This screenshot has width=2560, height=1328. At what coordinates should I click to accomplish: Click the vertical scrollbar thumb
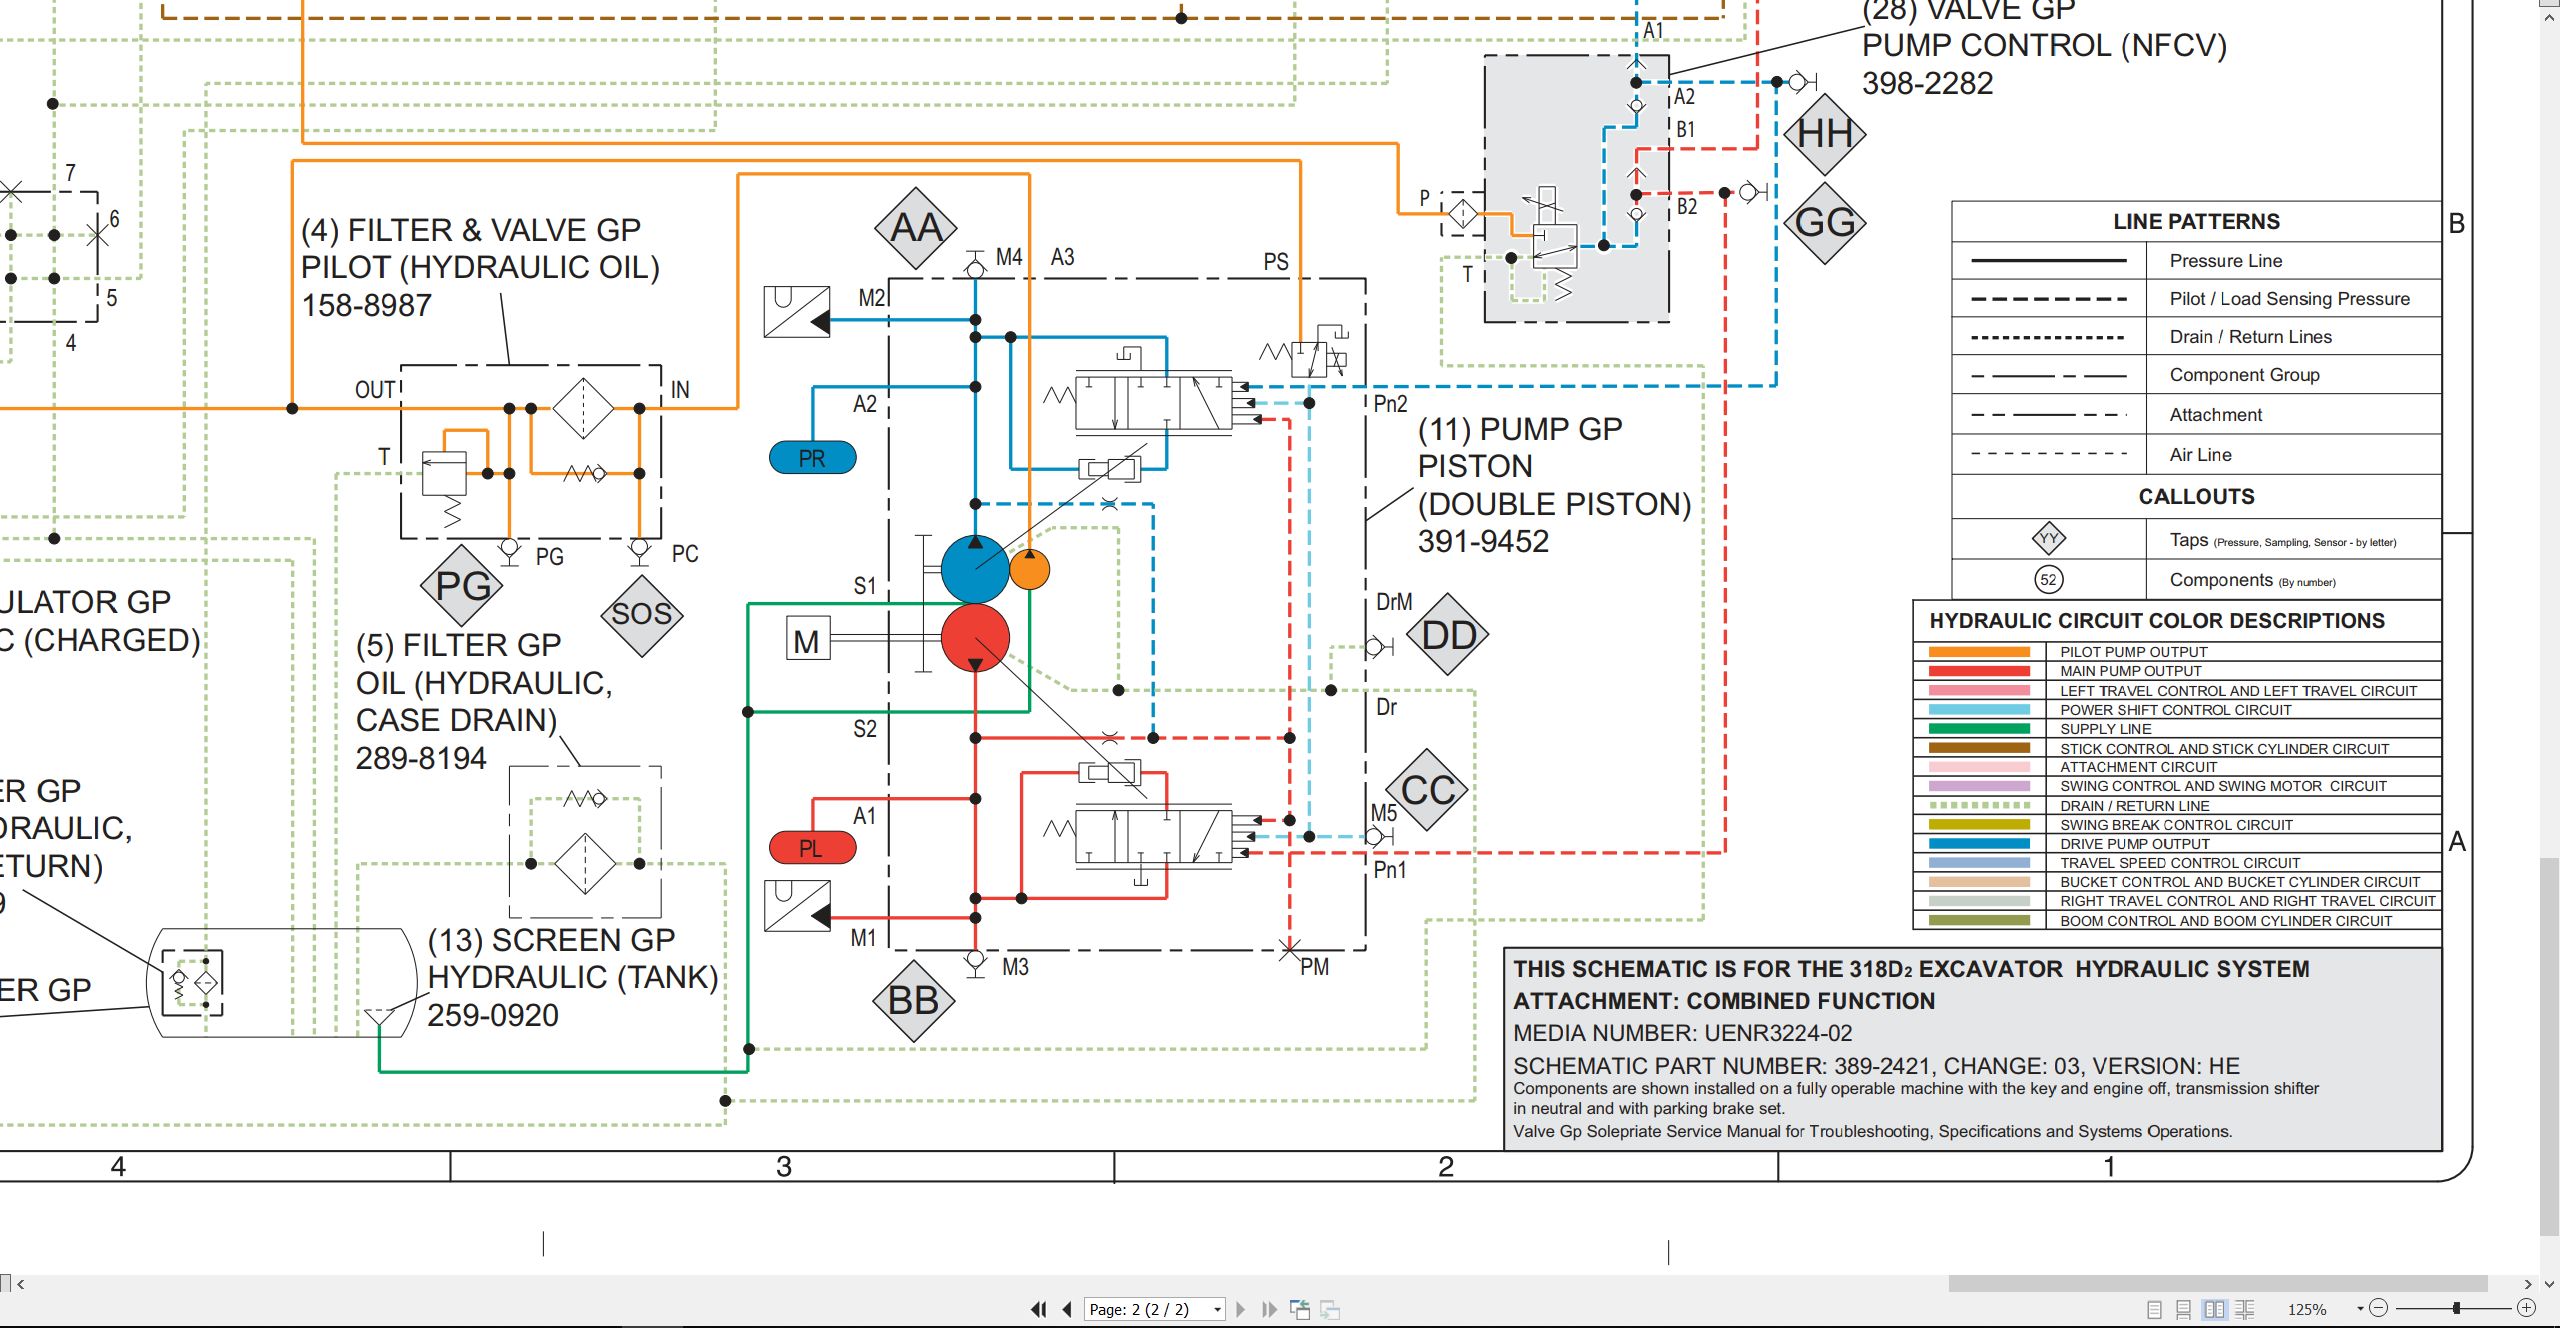[x=2549, y=1047]
